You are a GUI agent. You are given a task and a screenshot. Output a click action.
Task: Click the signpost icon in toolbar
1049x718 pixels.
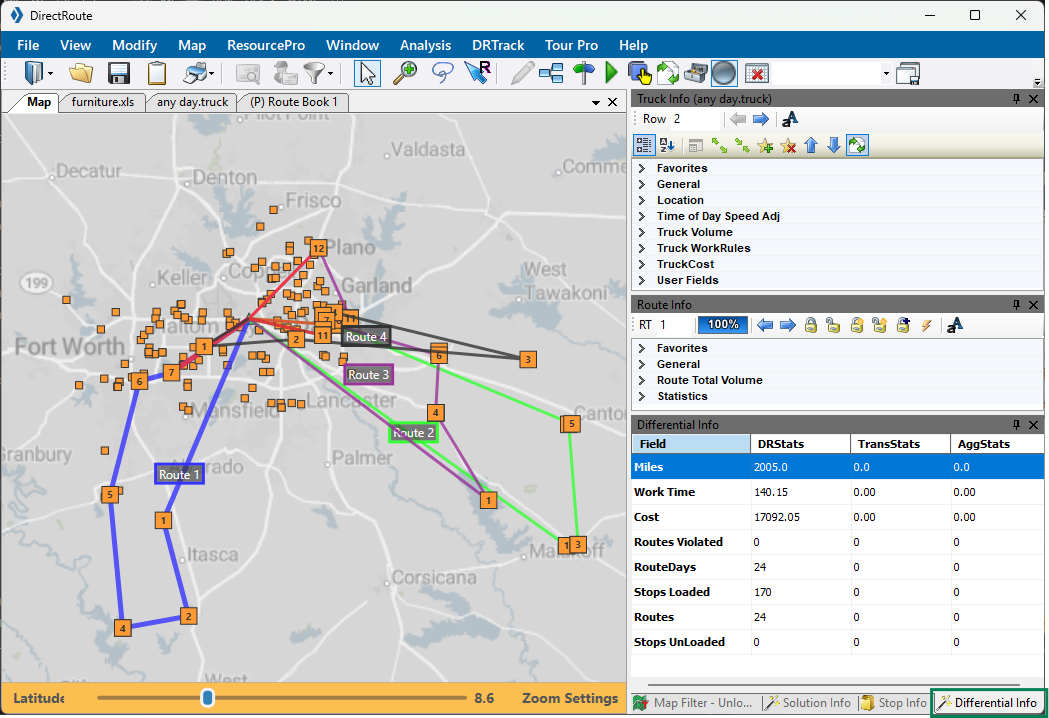pyautogui.click(x=584, y=73)
